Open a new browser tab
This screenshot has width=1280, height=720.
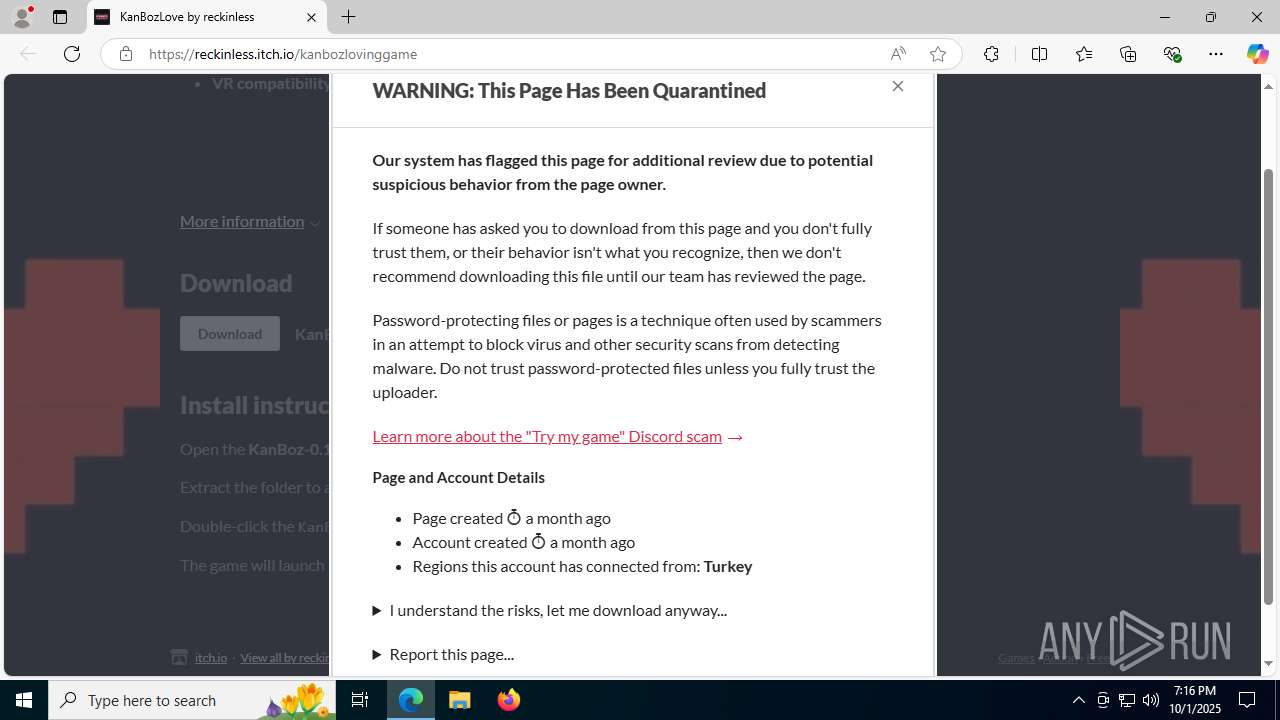[x=348, y=17]
